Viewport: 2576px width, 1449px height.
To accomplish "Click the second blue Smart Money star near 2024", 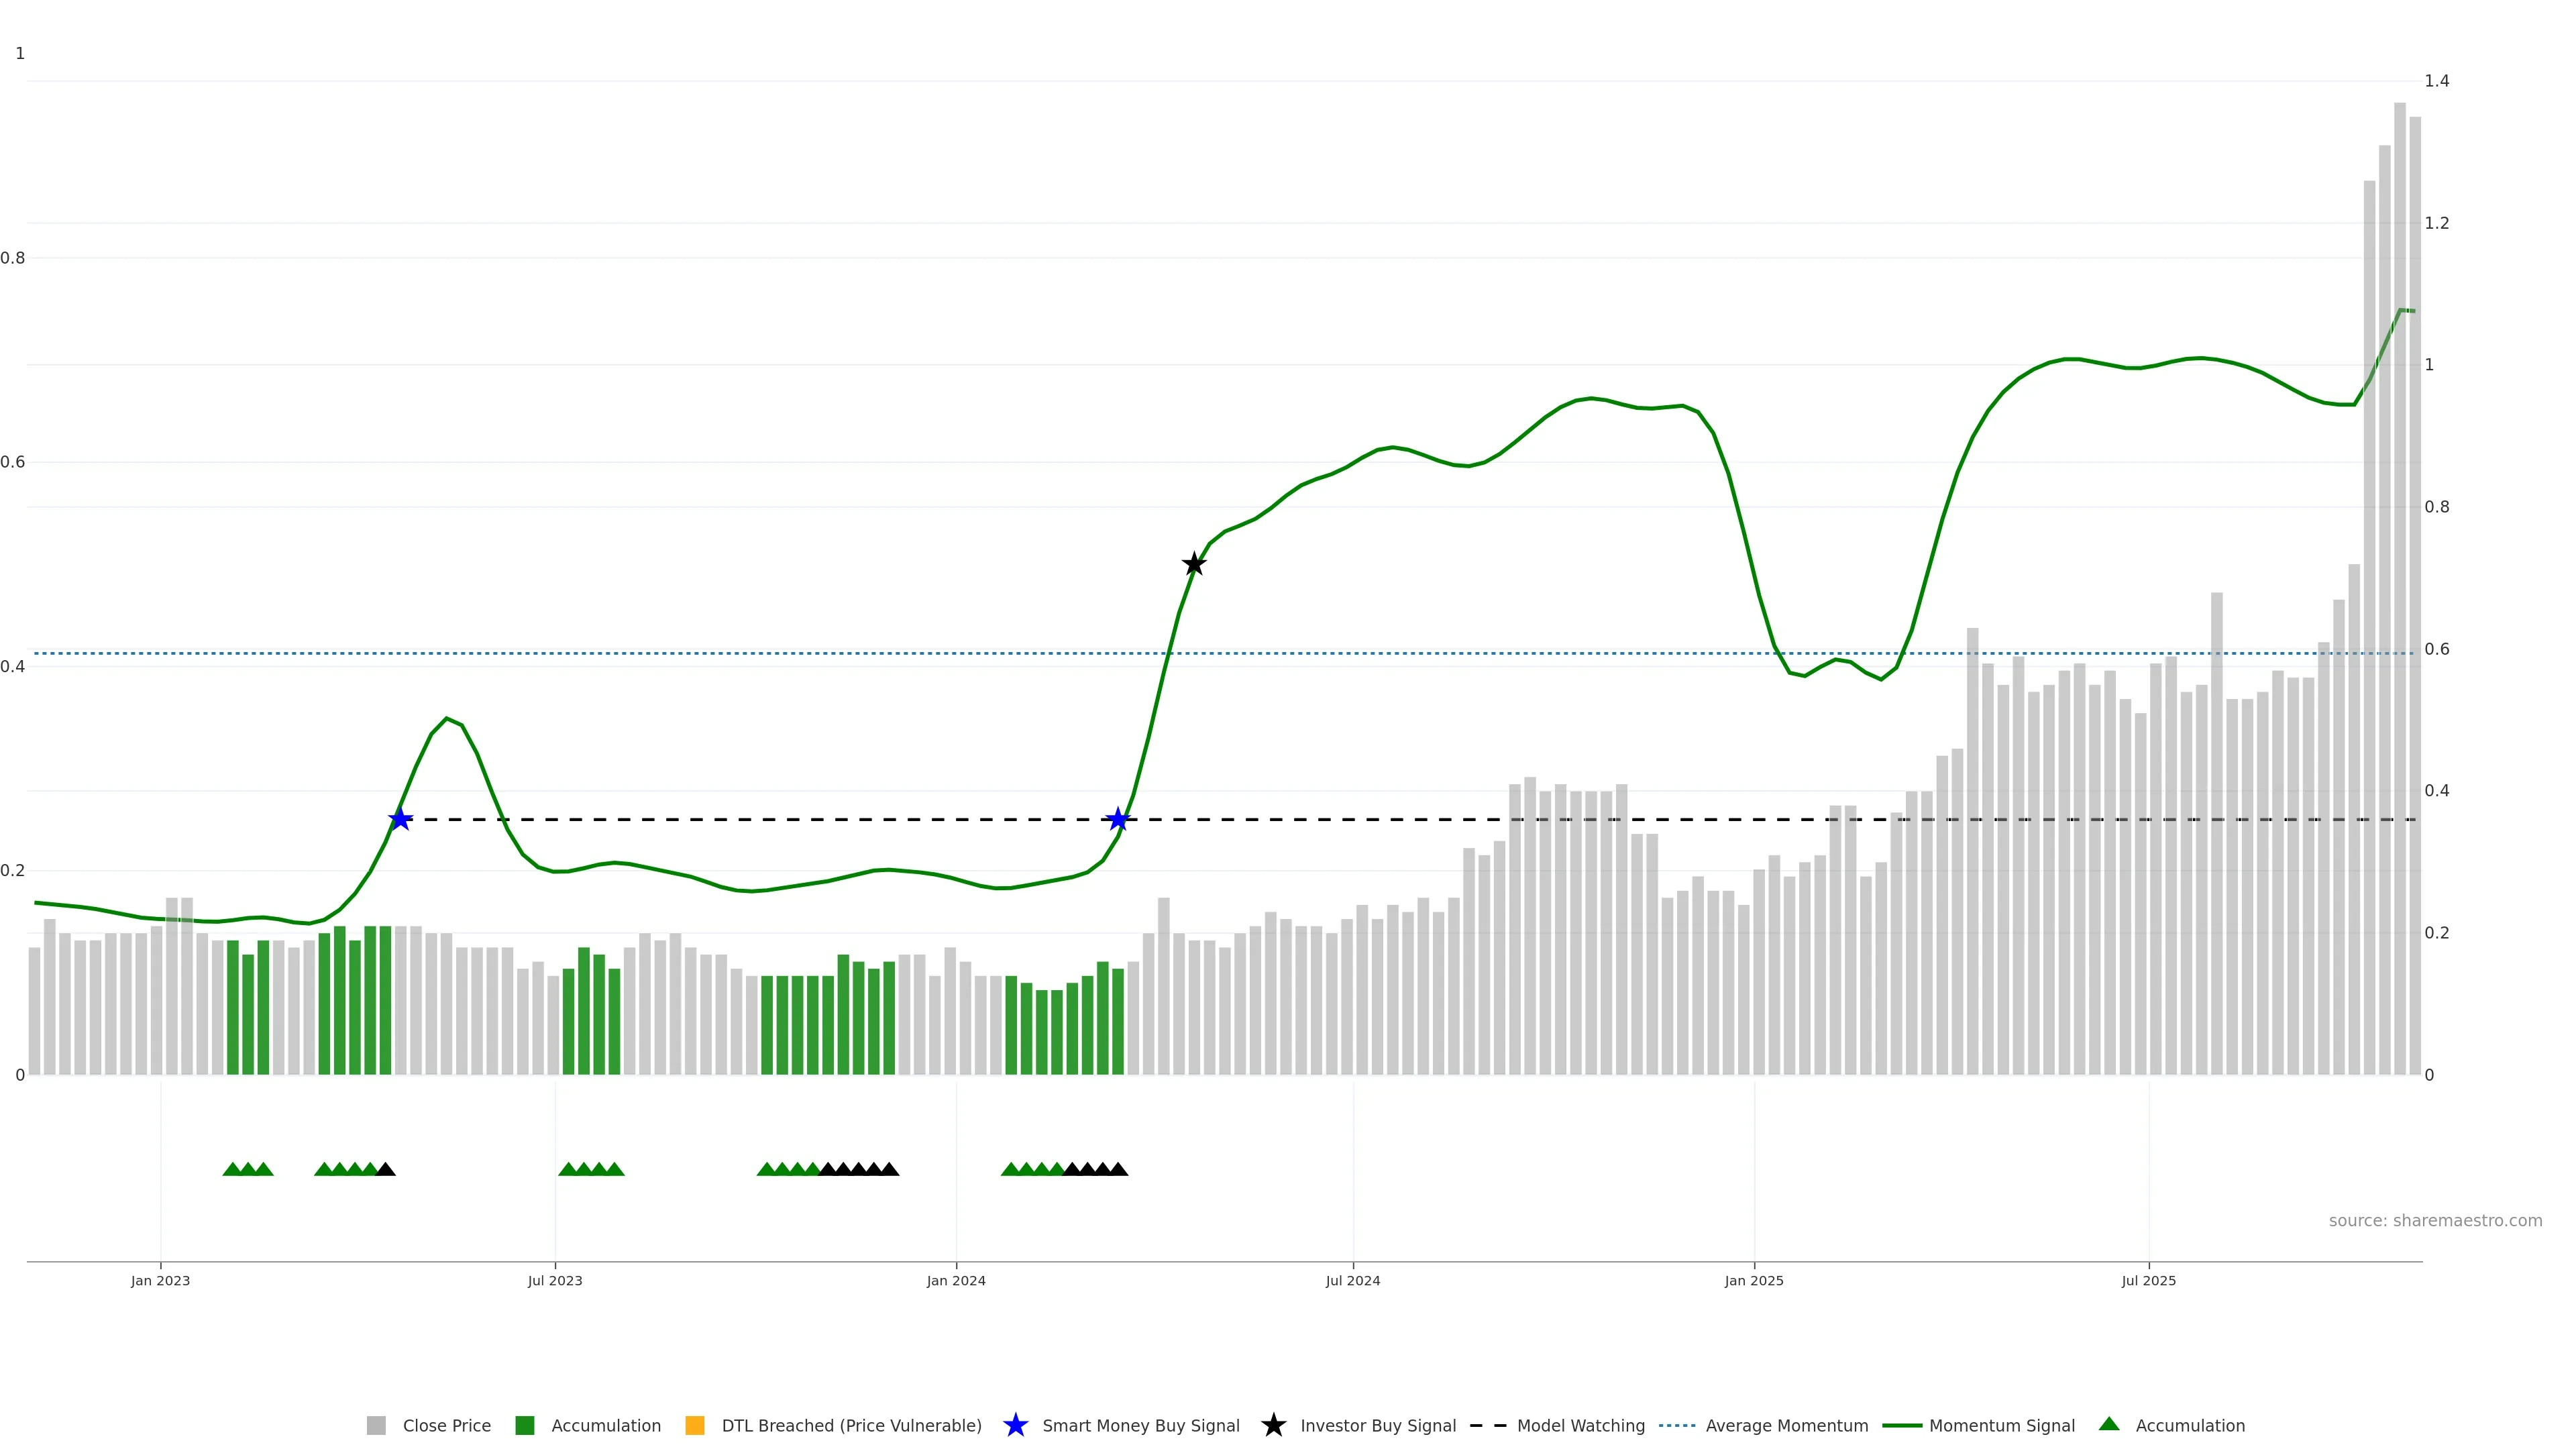I will (1118, 819).
